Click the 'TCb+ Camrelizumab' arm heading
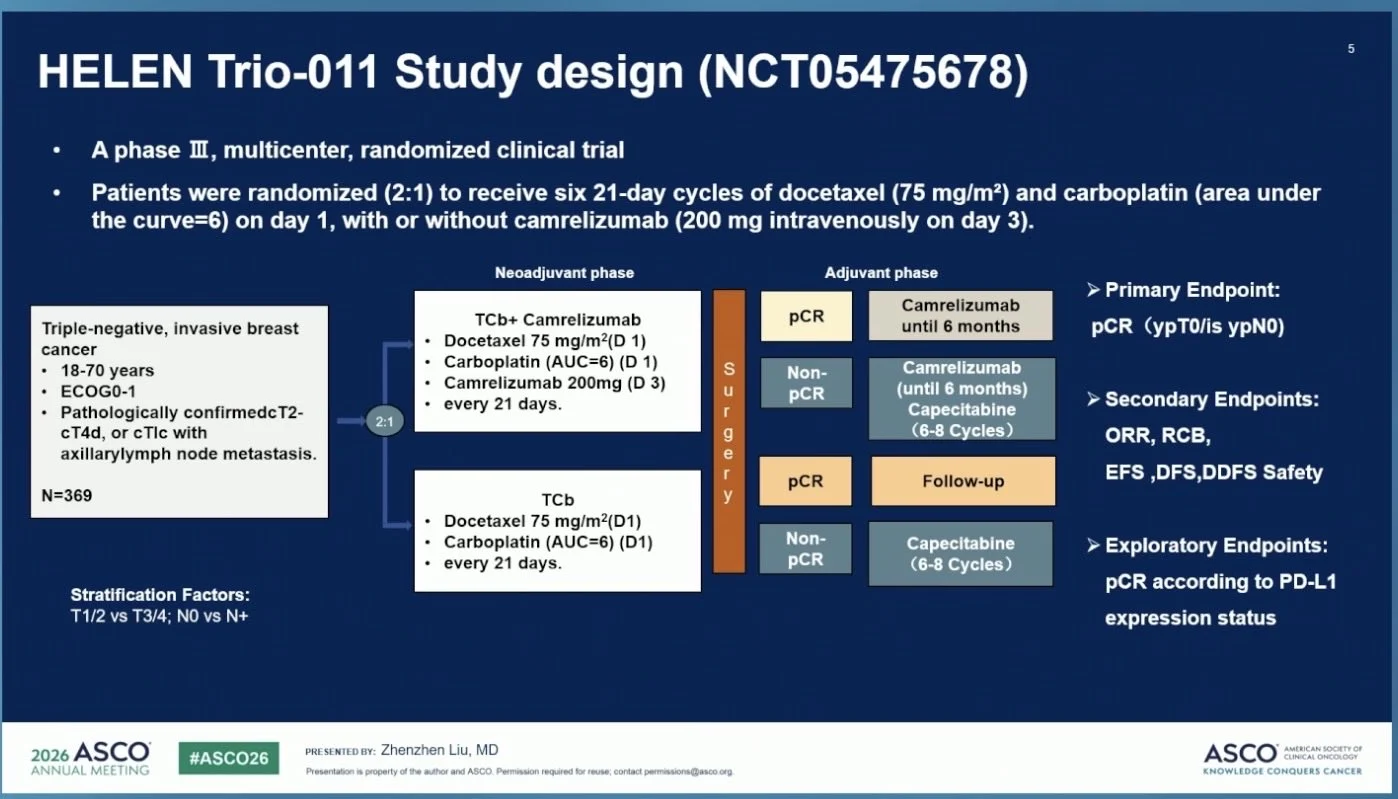This screenshot has height=799, width=1398. click(x=557, y=320)
